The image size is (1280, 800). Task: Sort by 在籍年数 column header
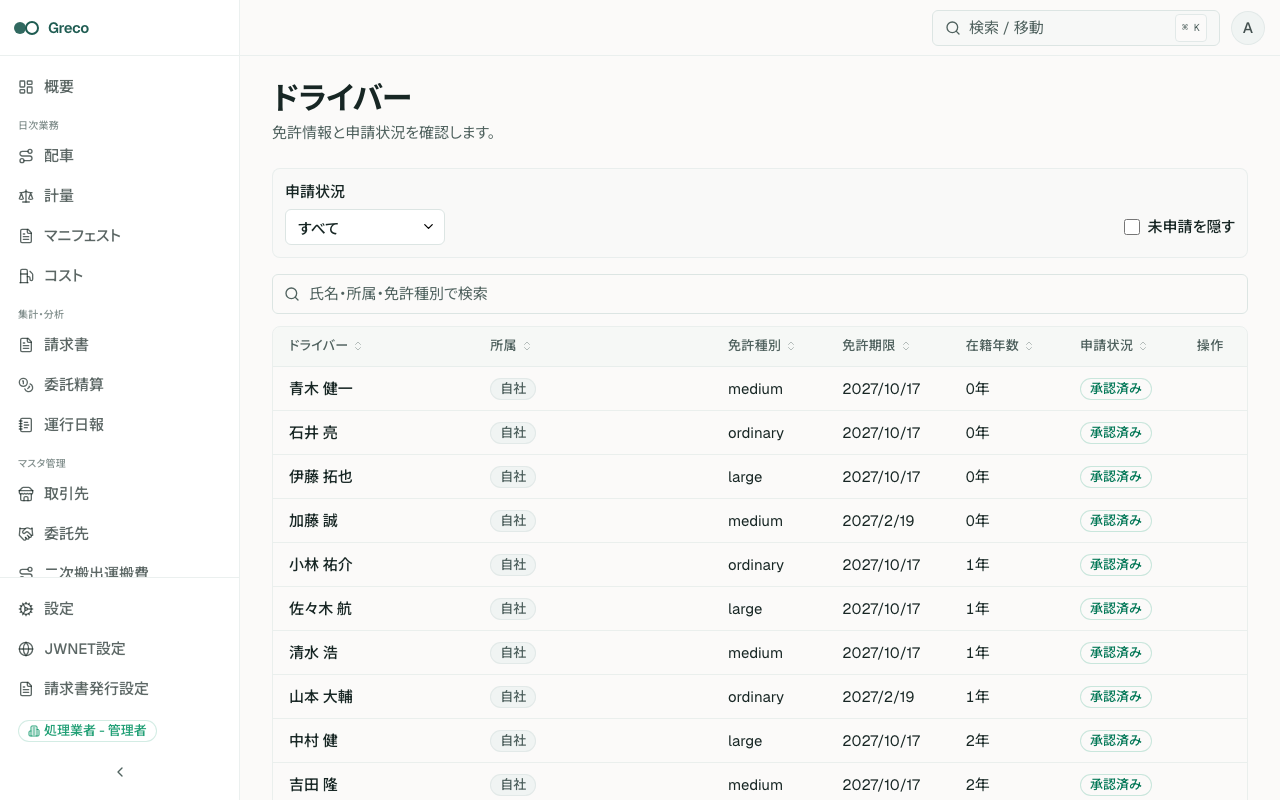pyautogui.click(x=999, y=346)
